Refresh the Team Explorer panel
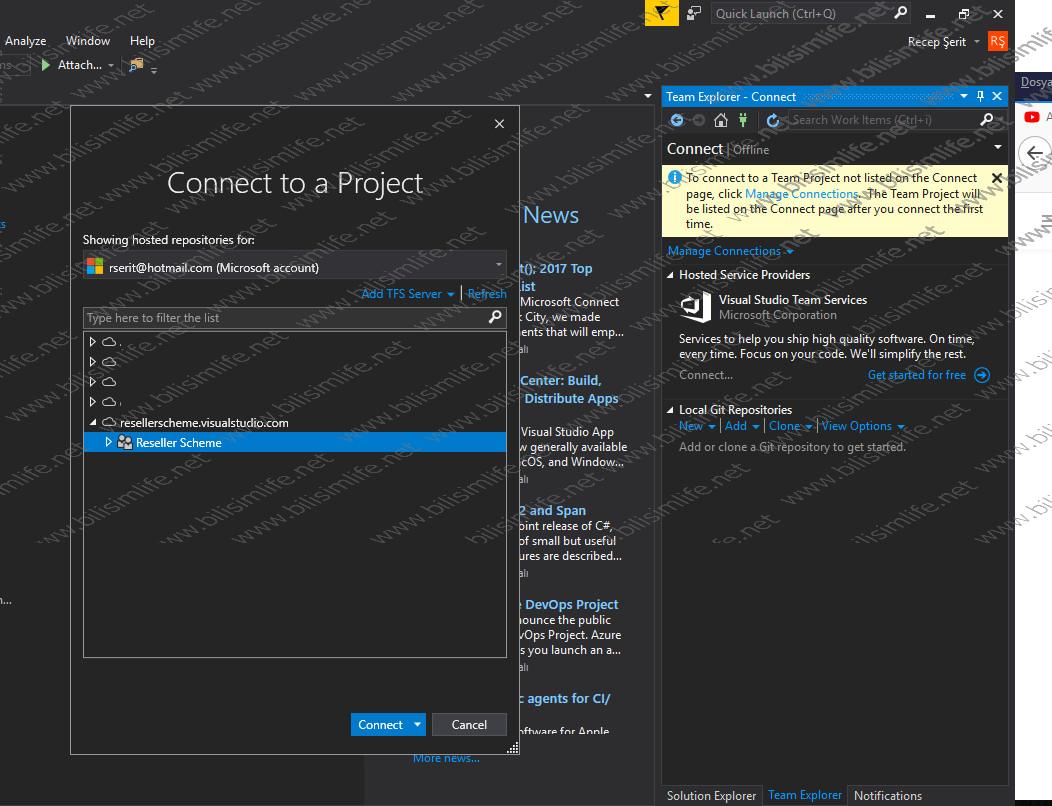 point(773,120)
